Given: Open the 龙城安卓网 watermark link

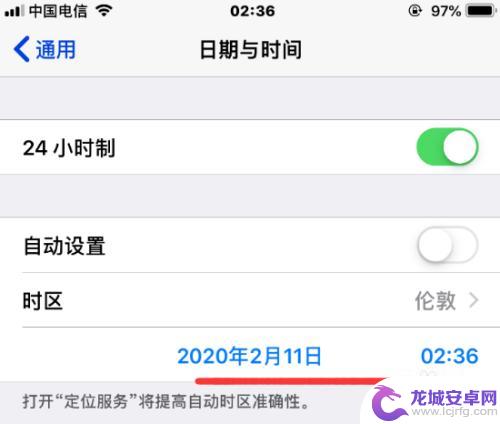Looking at the screenshot, I should [453, 403].
